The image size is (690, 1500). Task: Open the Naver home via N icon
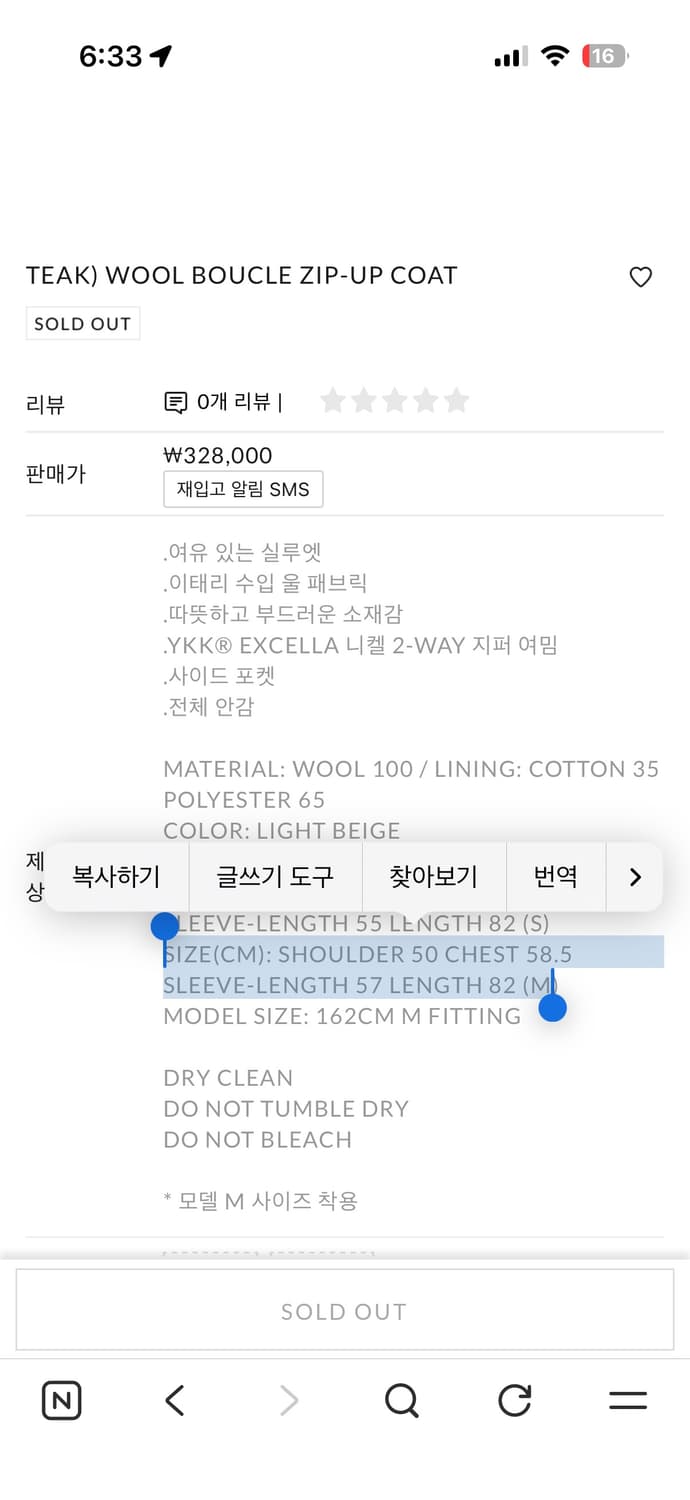click(x=62, y=1400)
